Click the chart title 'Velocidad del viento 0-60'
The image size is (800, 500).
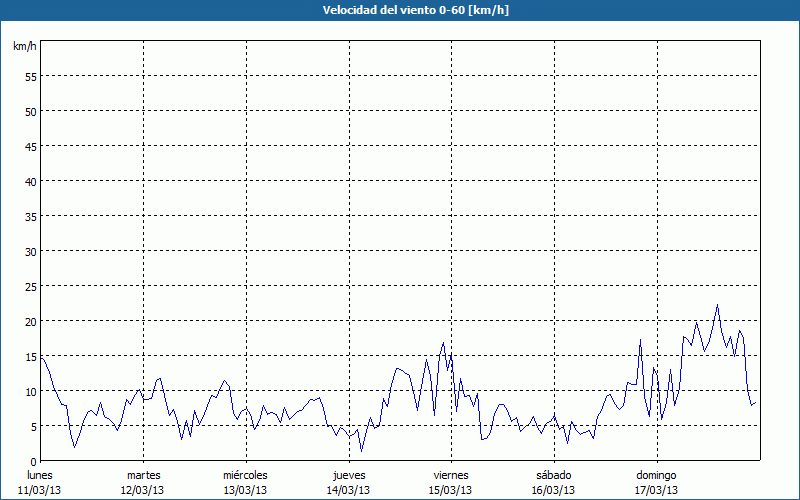[400, 10]
